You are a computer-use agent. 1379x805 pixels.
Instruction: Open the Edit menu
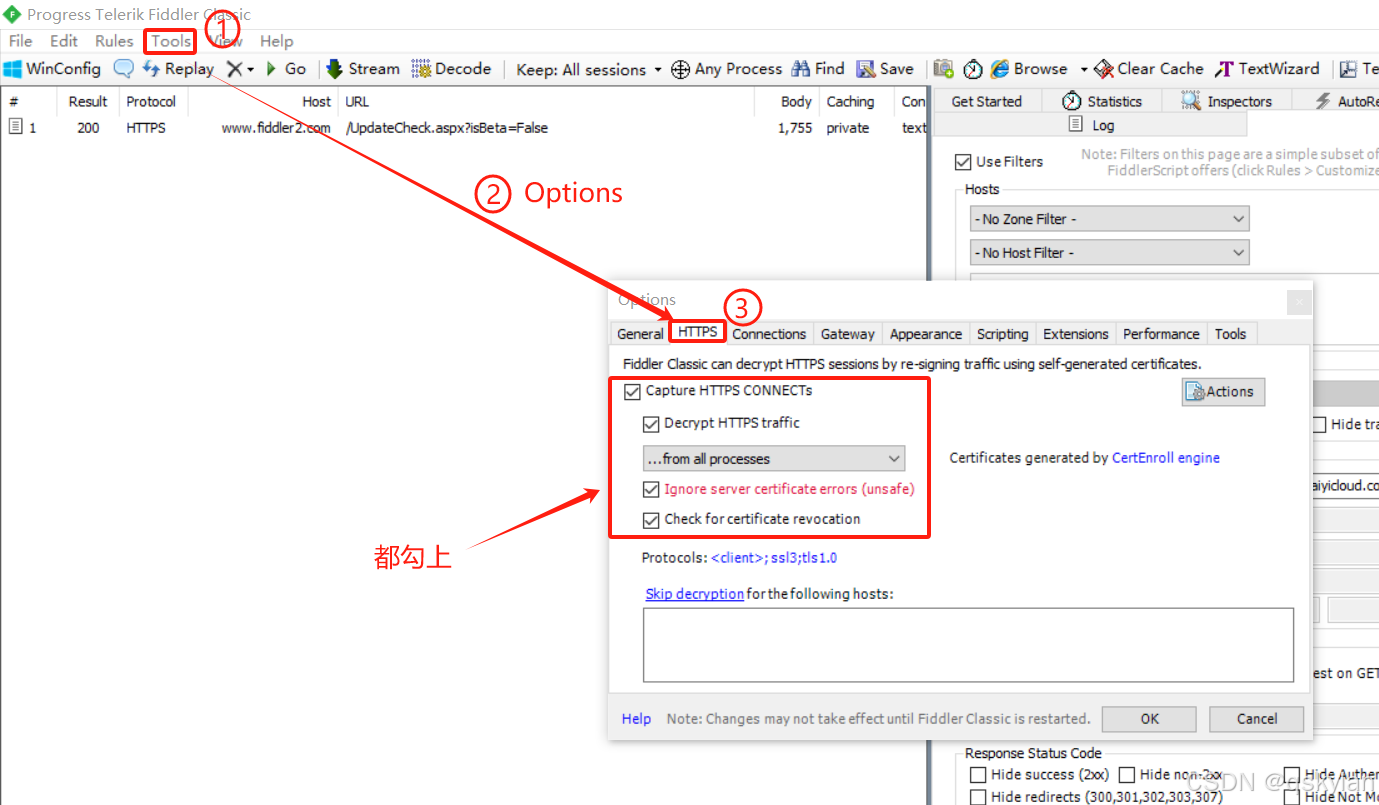click(64, 41)
